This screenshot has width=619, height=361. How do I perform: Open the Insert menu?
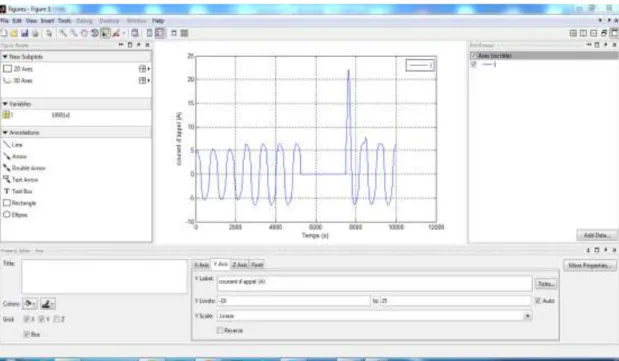pos(47,21)
